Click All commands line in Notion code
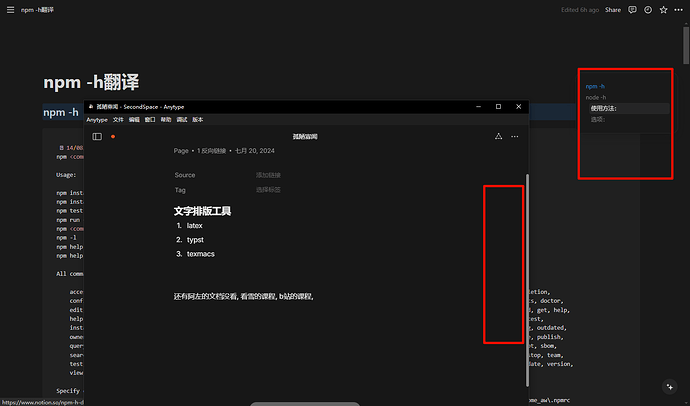Viewport: 690px width, 406px height. coord(70,274)
